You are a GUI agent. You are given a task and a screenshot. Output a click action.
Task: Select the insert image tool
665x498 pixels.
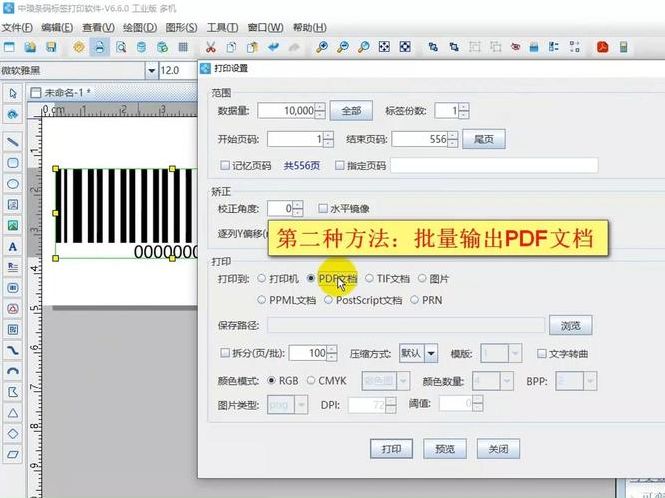pyautogui.click(x=13, y=225)
